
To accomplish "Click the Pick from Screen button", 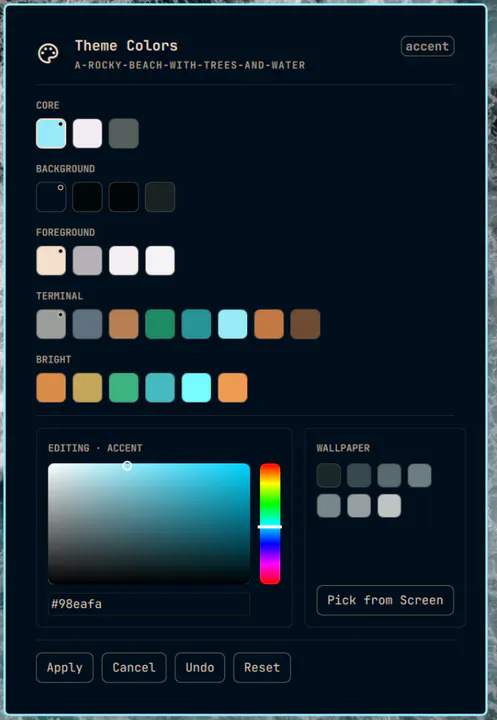I will (x=385, y=600).
